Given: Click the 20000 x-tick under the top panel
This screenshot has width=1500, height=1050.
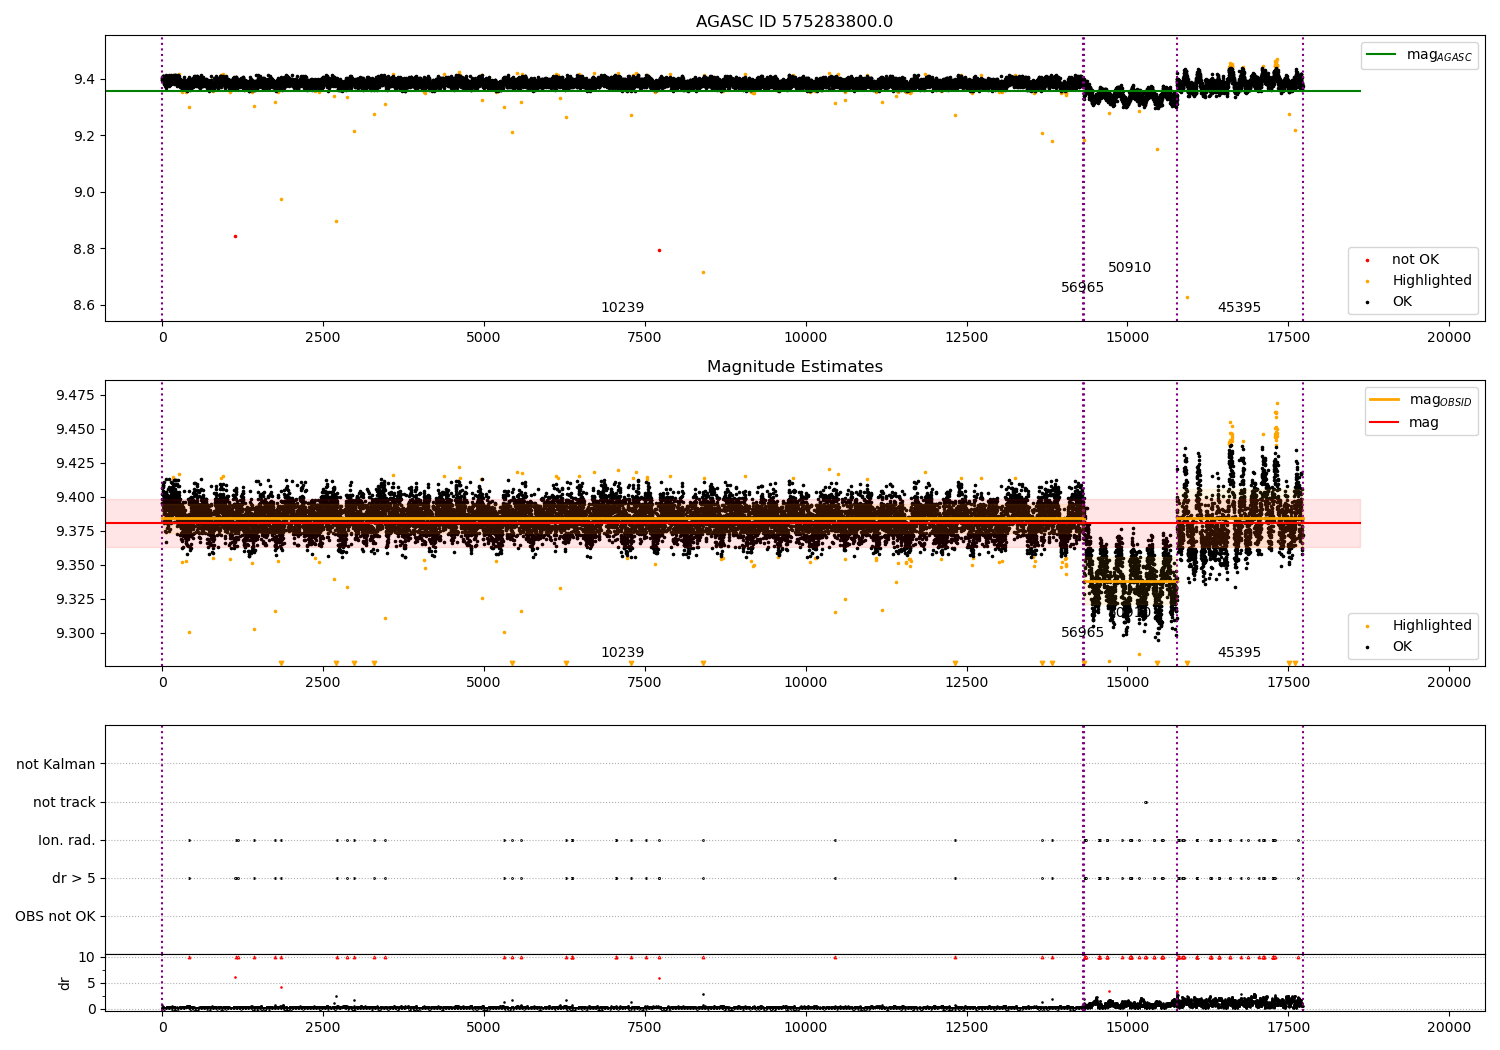Looking at the screenshot, I should tap(1449, 338).
